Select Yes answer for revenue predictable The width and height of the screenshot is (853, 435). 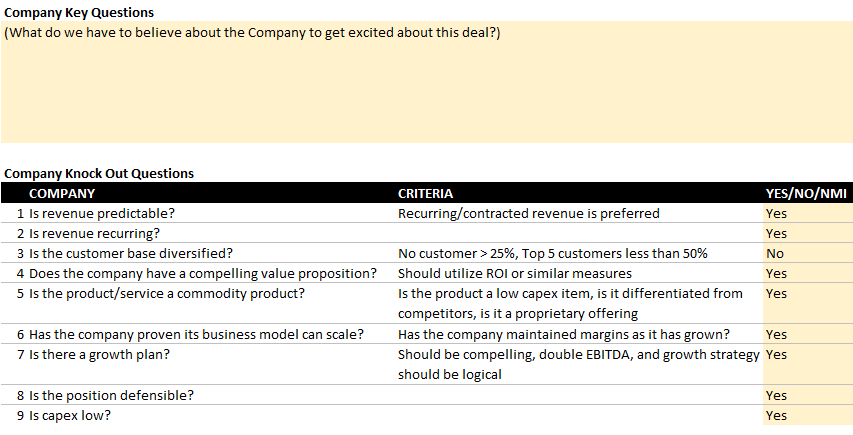pyautogui.click(x=808, y=213)
